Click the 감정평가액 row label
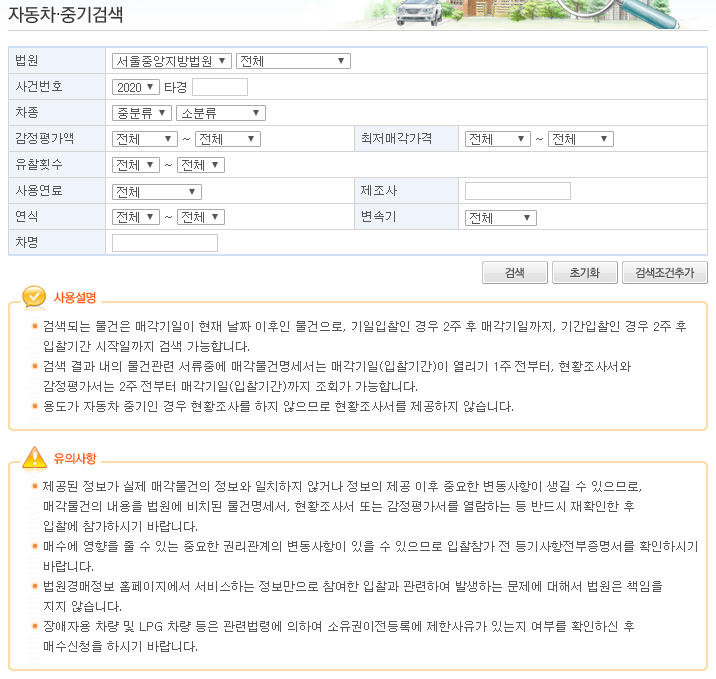The width and height of the screenshot is (716, 679). pyautogui.click(x=44, y=138)
